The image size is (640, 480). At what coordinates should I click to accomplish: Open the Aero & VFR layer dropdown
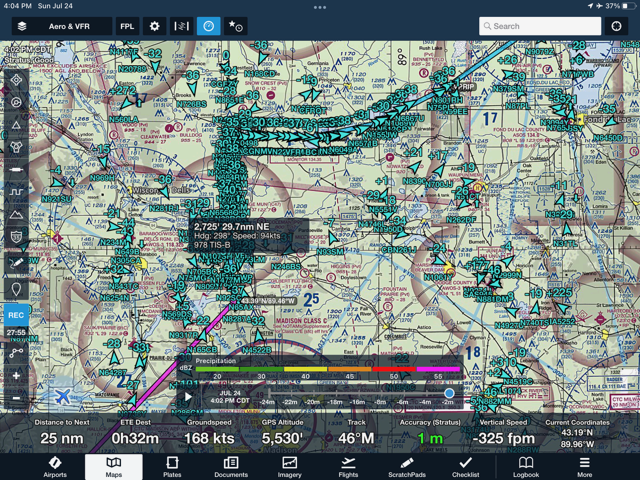[x=62, y=26]
